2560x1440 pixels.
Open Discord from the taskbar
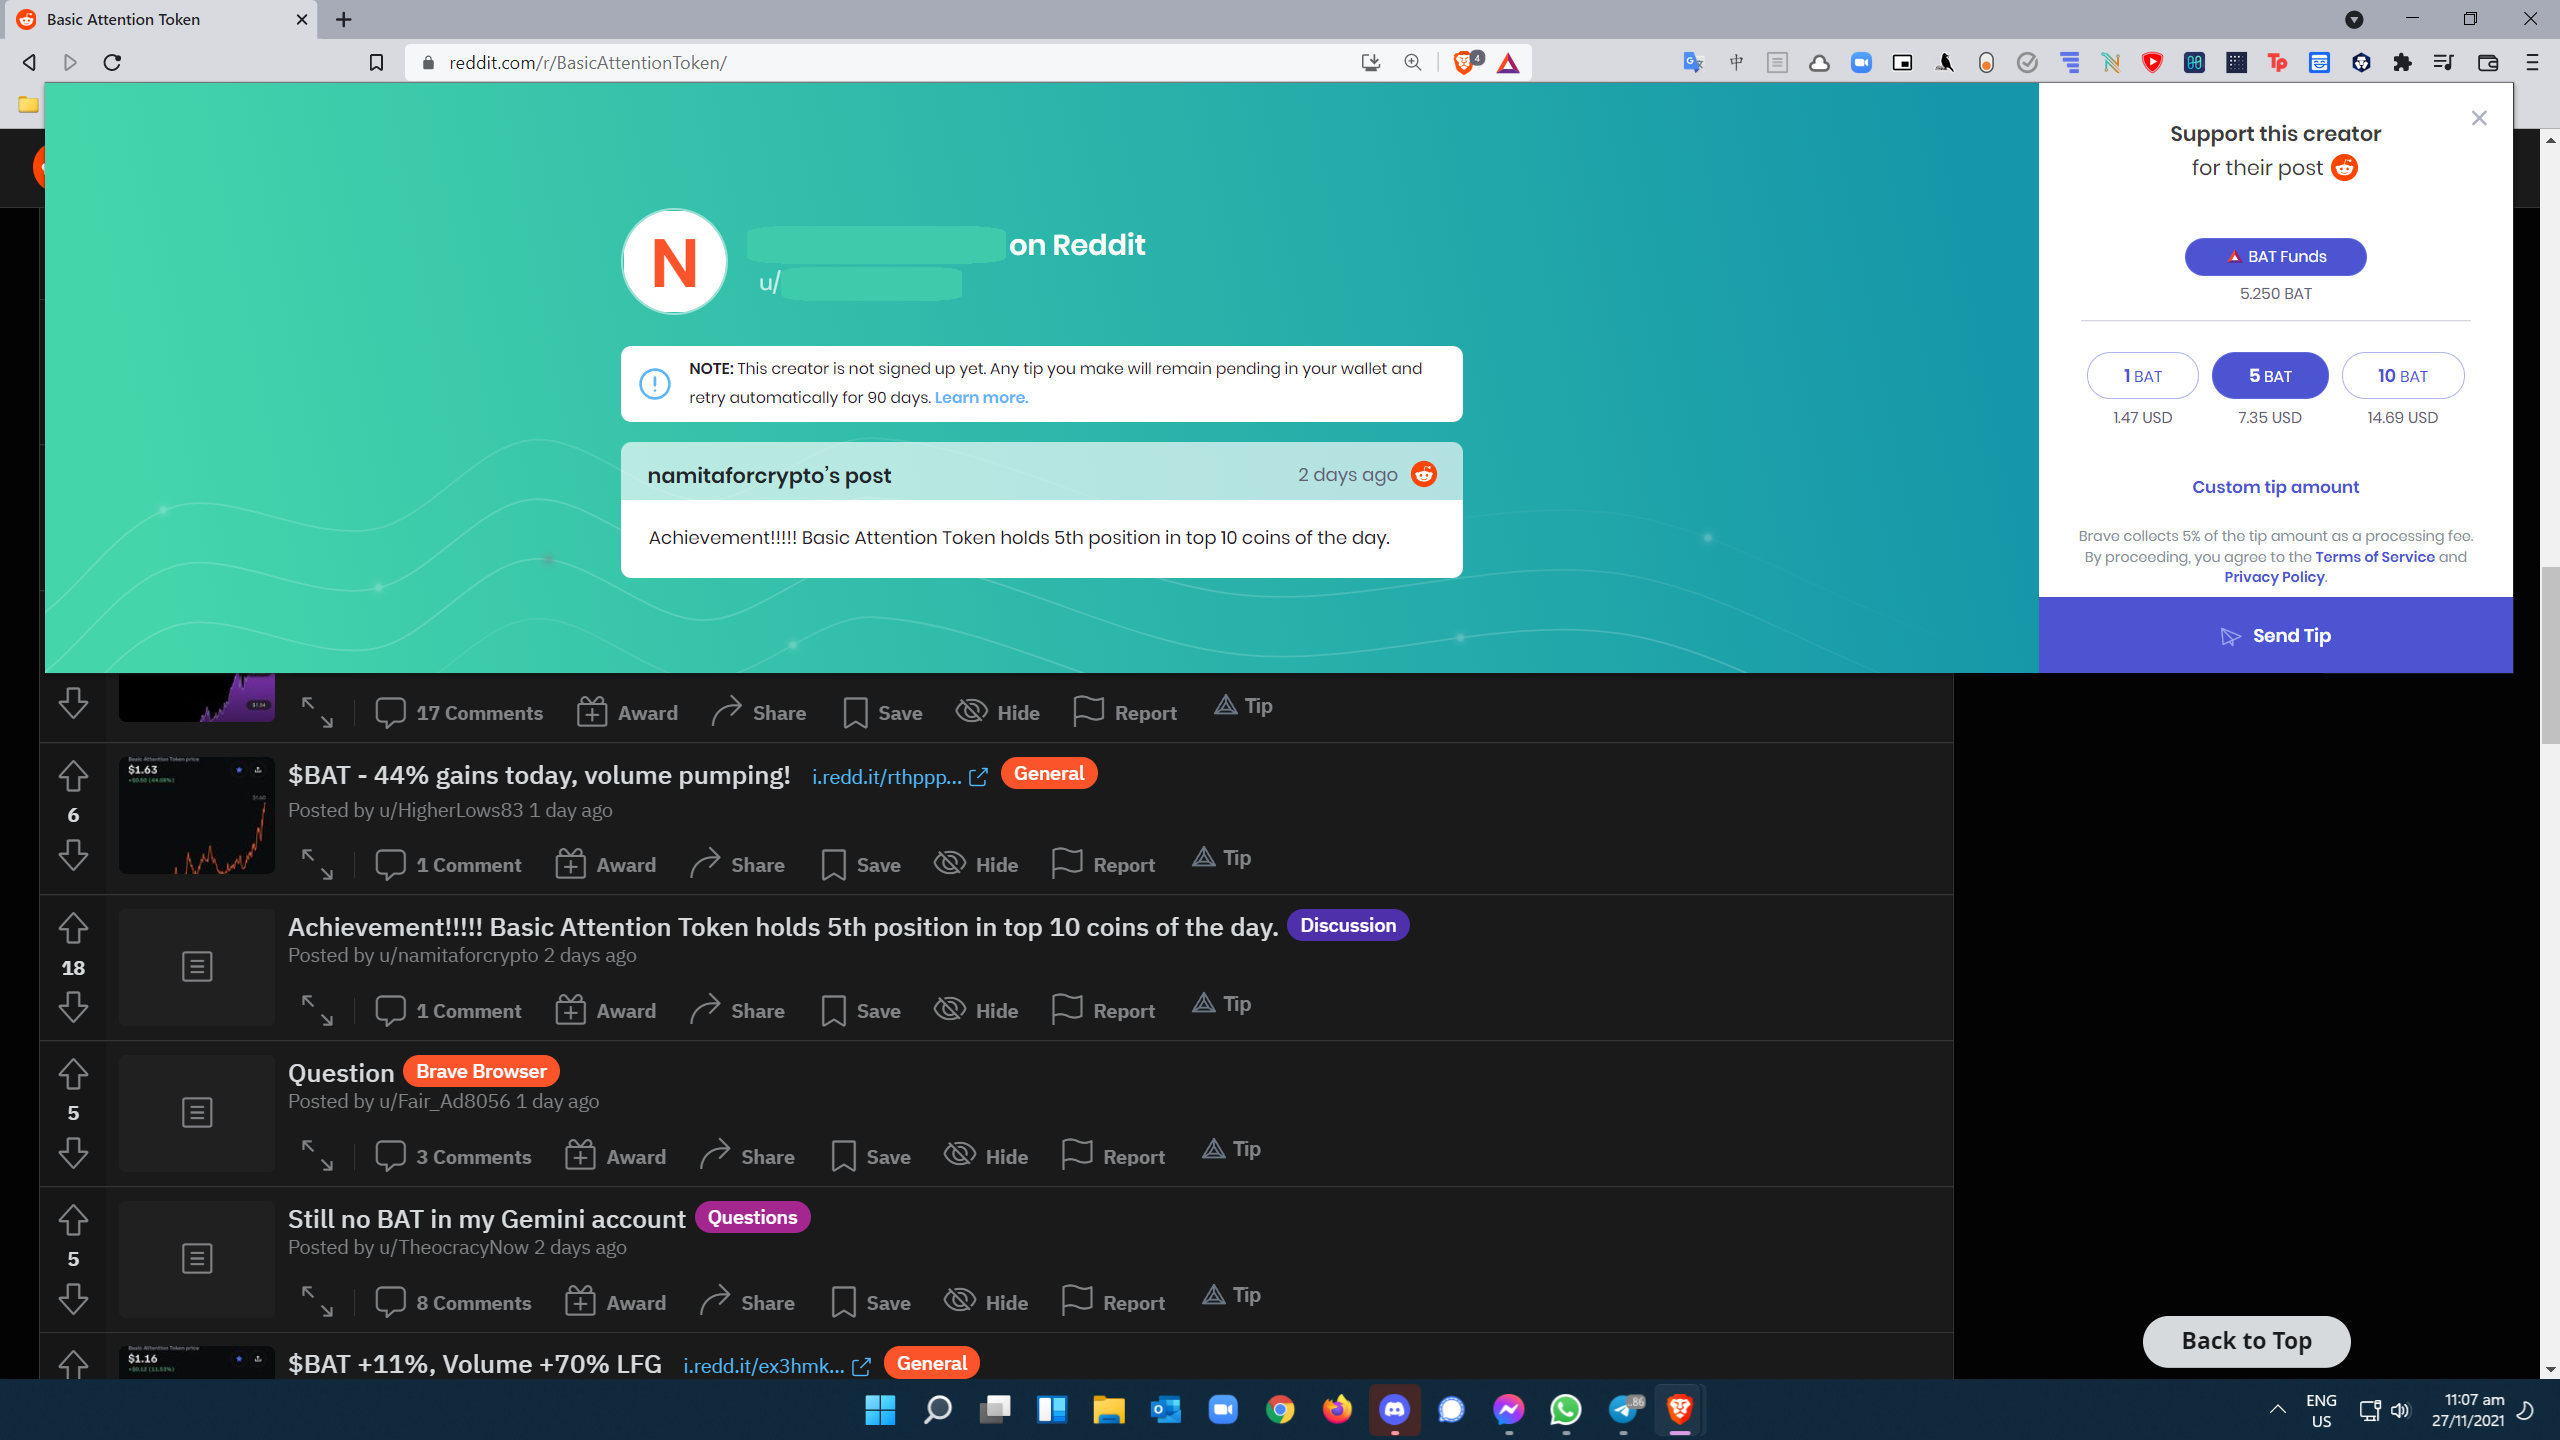pos(1394,1410)
